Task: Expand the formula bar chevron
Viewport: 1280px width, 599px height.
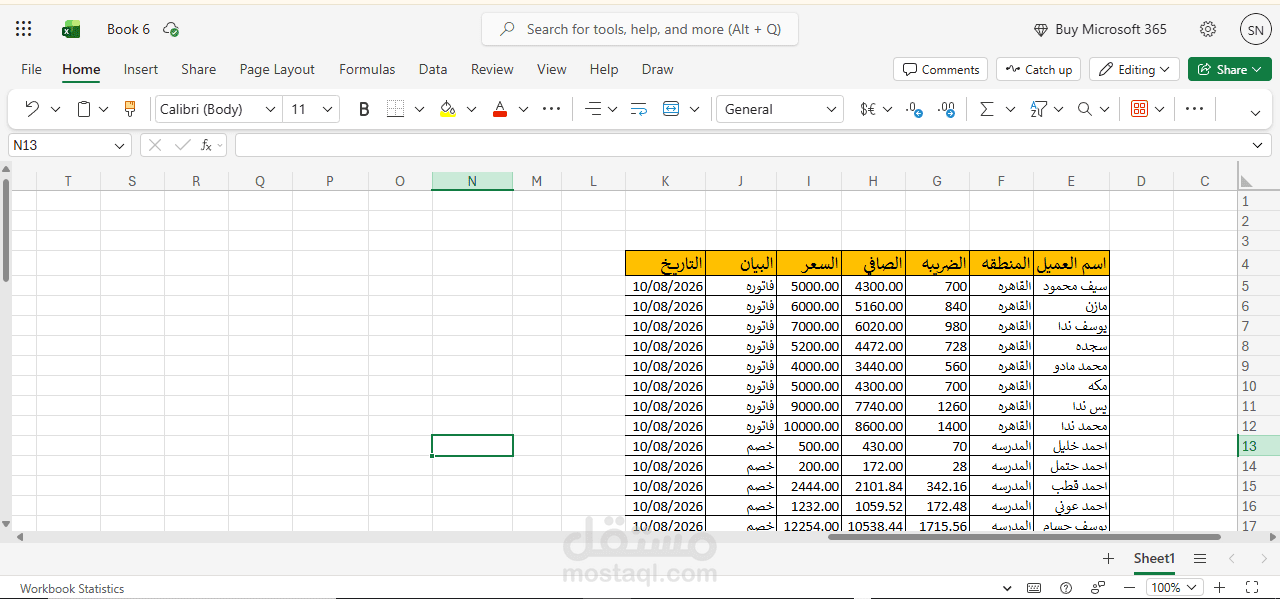Action: pos(1259,145)
